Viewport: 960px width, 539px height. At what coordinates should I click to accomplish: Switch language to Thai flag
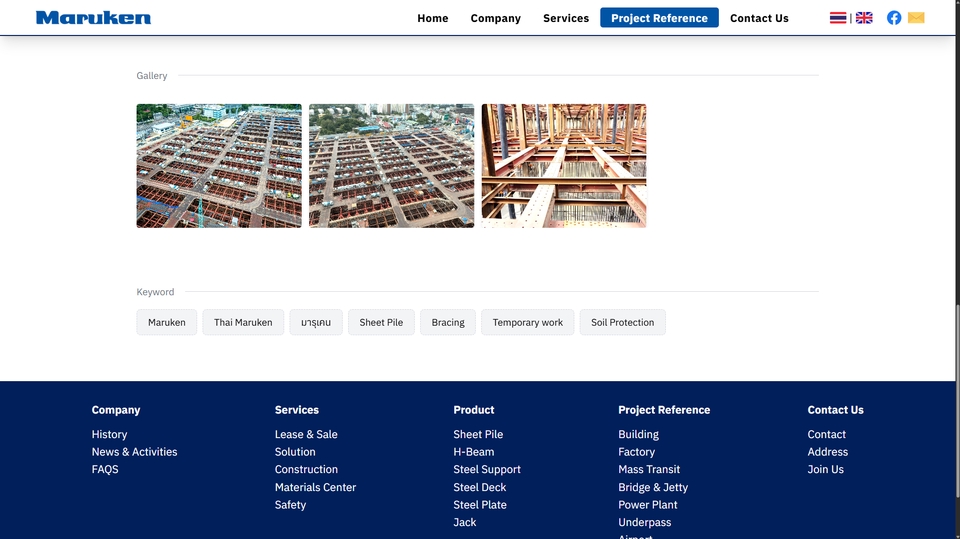click(x=838, y=18)
